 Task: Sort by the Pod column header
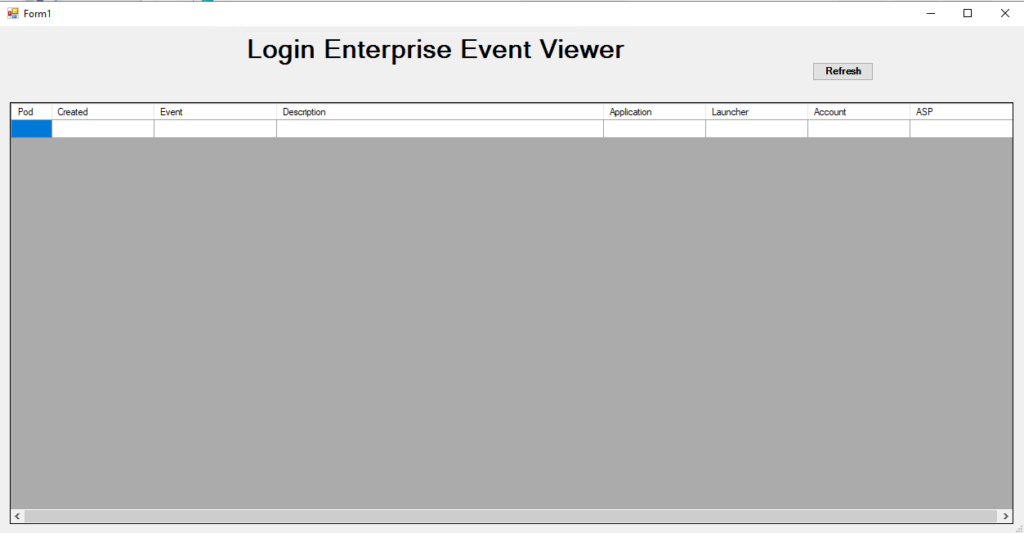[31, 112]
